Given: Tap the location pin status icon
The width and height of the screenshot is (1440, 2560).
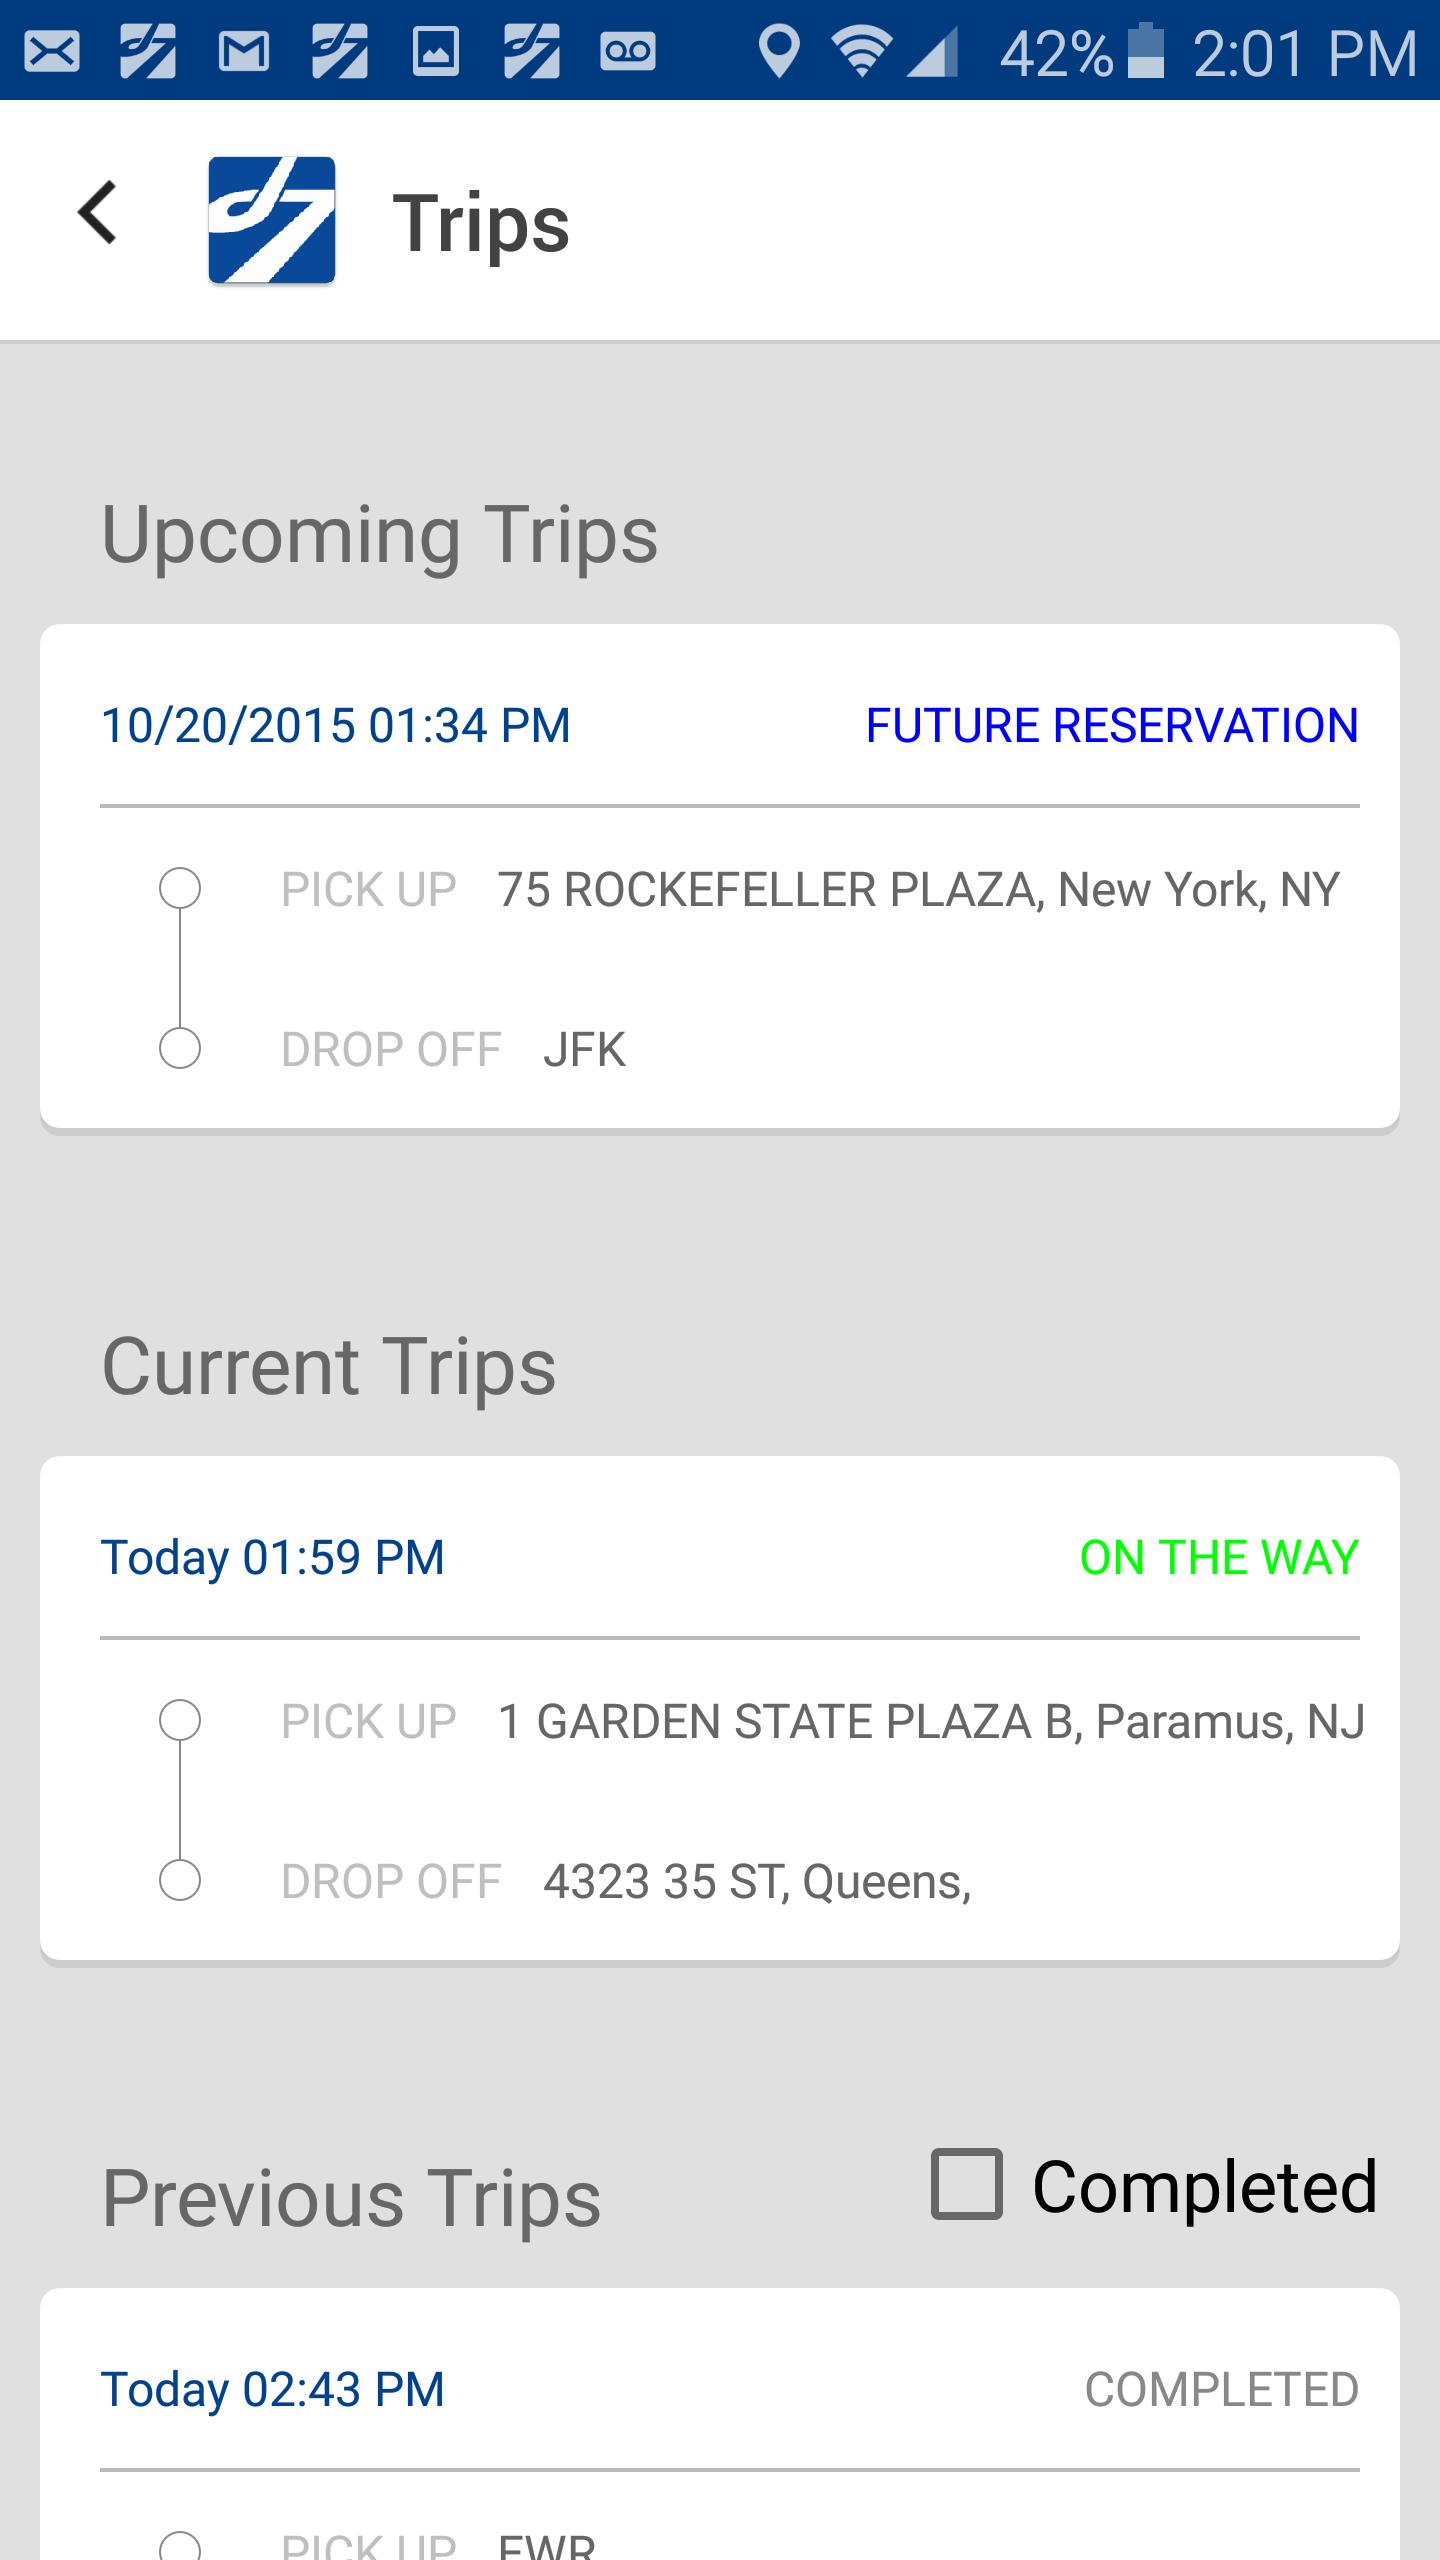Looking at the screenshot, I should (778, 51).
